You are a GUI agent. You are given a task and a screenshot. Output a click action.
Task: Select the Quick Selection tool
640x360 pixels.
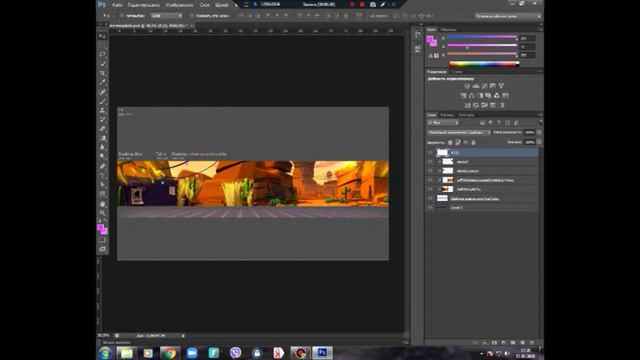click(x=102, y=64)
